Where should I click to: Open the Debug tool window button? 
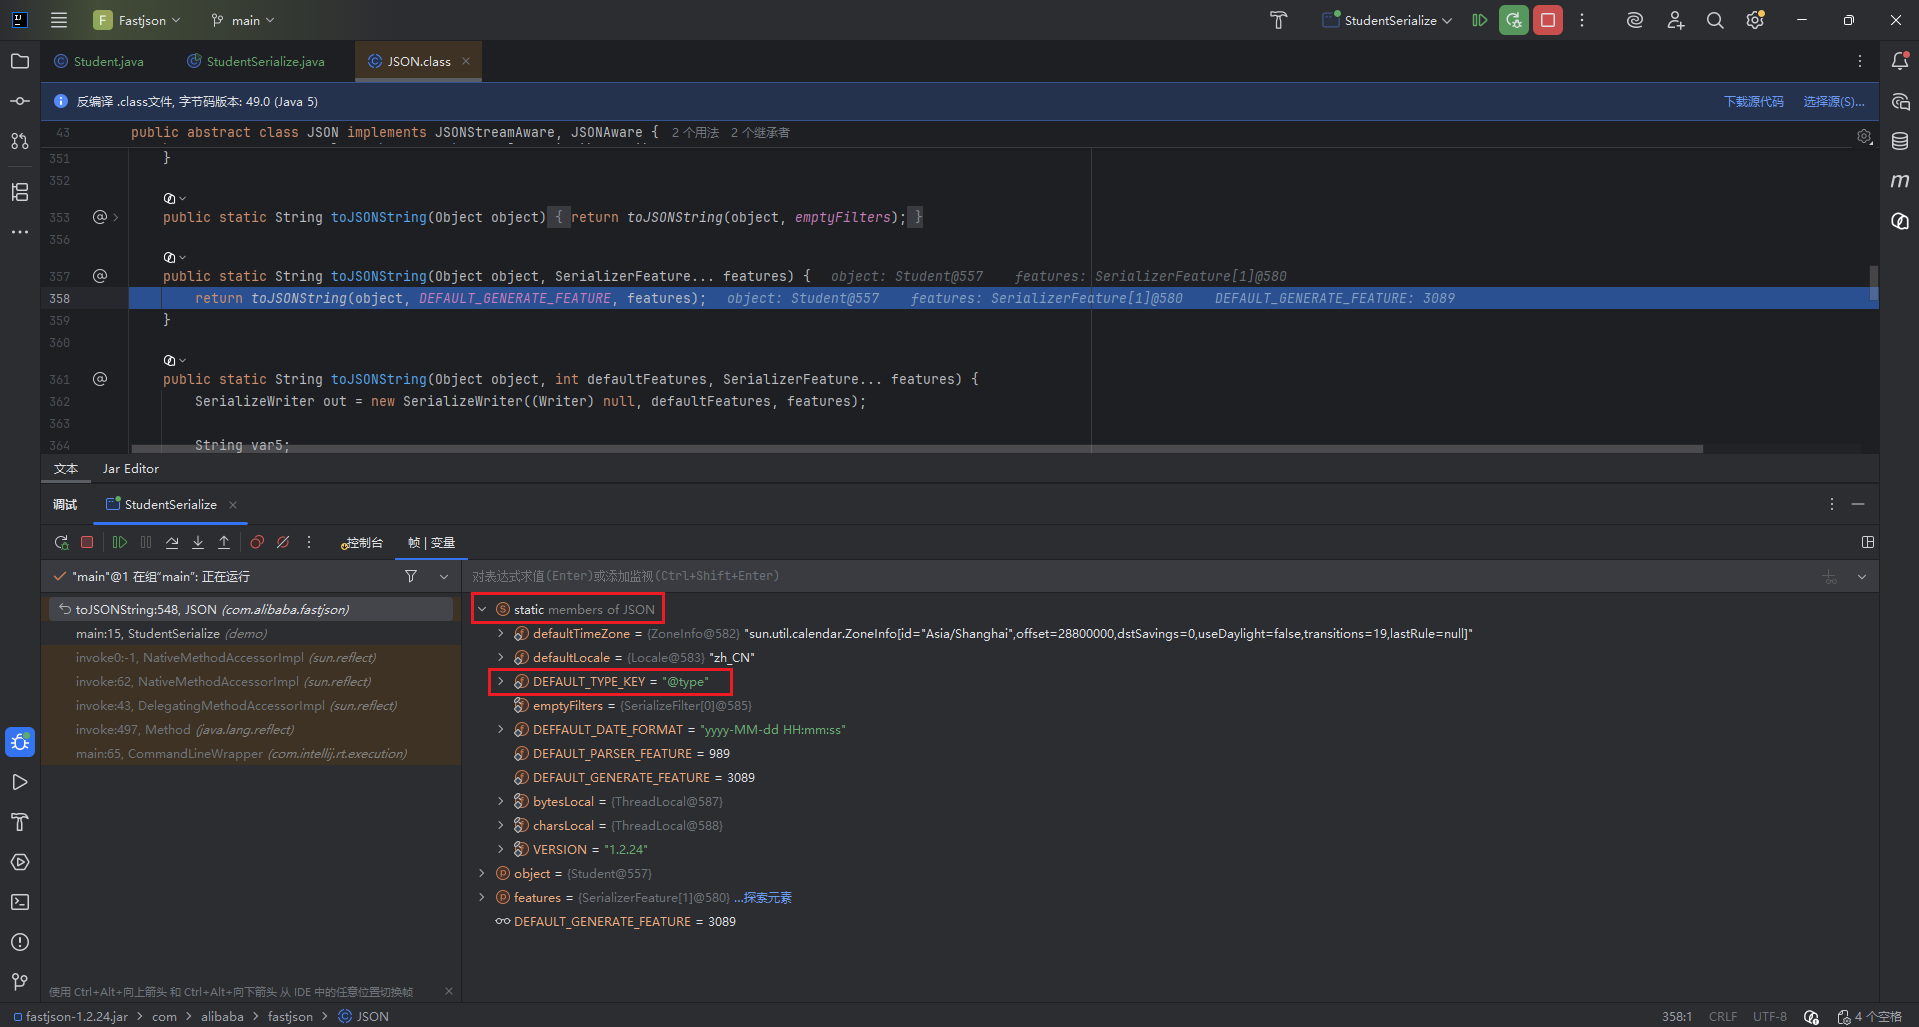pyautogui.click(x=20, y=742)
